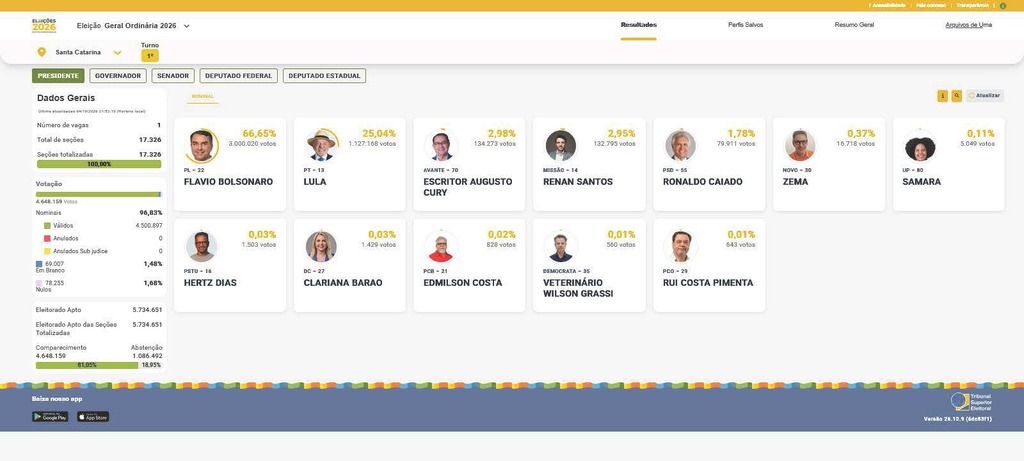Click the 100,00% seções totalizadas progress bar
Screen dimensions: 1024x461
point(99,164)
